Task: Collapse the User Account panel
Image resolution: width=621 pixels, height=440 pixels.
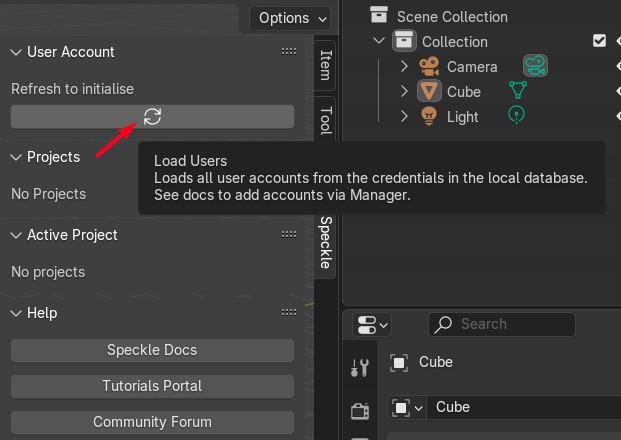Action: coord(16,52)
